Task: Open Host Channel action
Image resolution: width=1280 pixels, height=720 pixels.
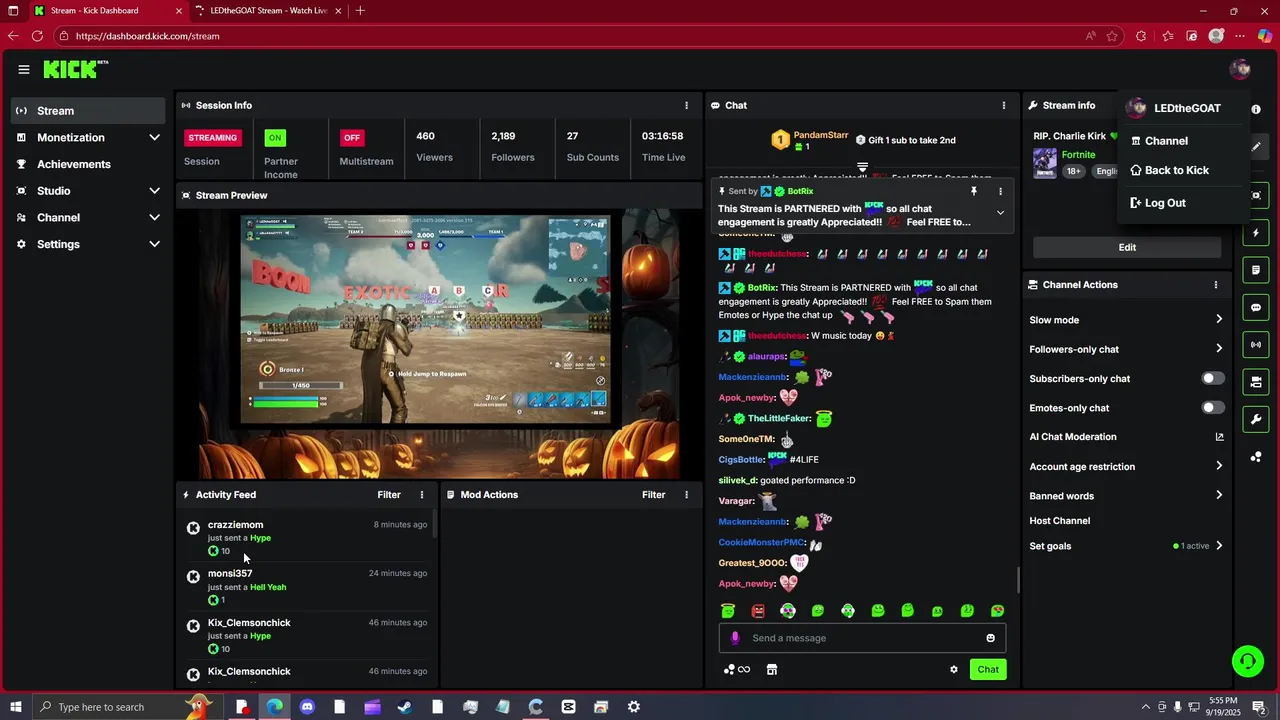Action: (x=1060, y=521)
